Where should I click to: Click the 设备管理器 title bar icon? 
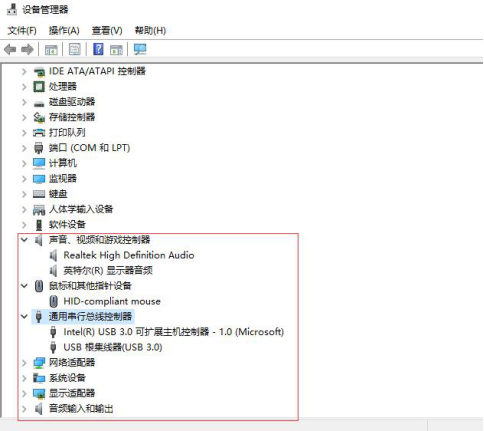(x=12, y=9)
